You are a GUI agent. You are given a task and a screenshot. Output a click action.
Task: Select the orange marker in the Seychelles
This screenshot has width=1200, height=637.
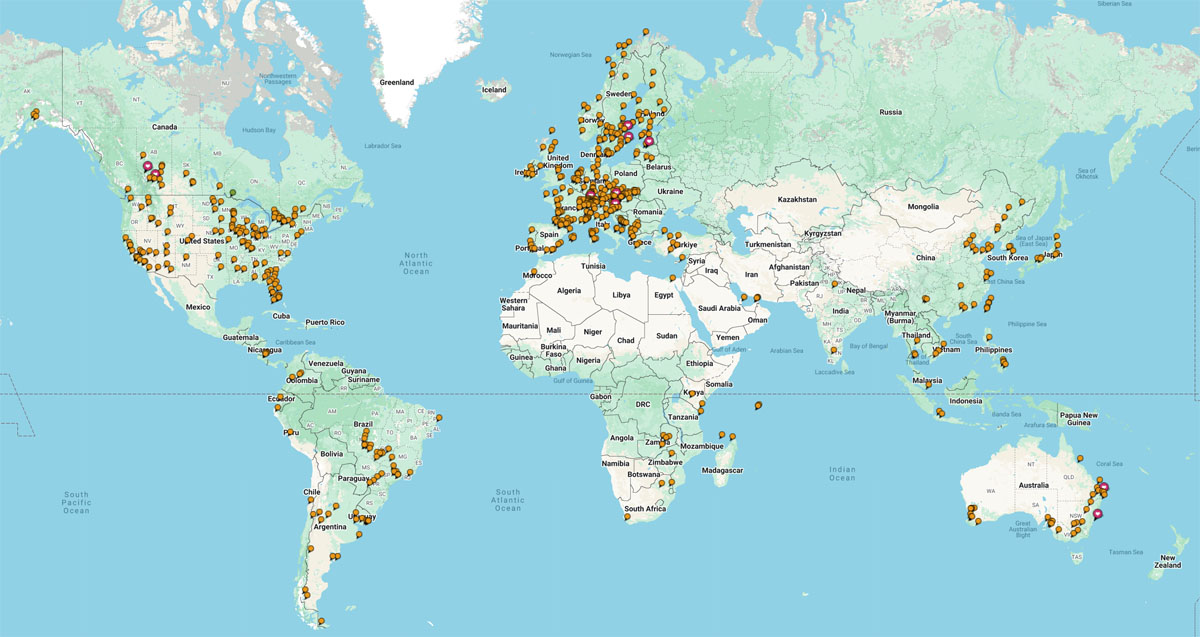(758, 405)
